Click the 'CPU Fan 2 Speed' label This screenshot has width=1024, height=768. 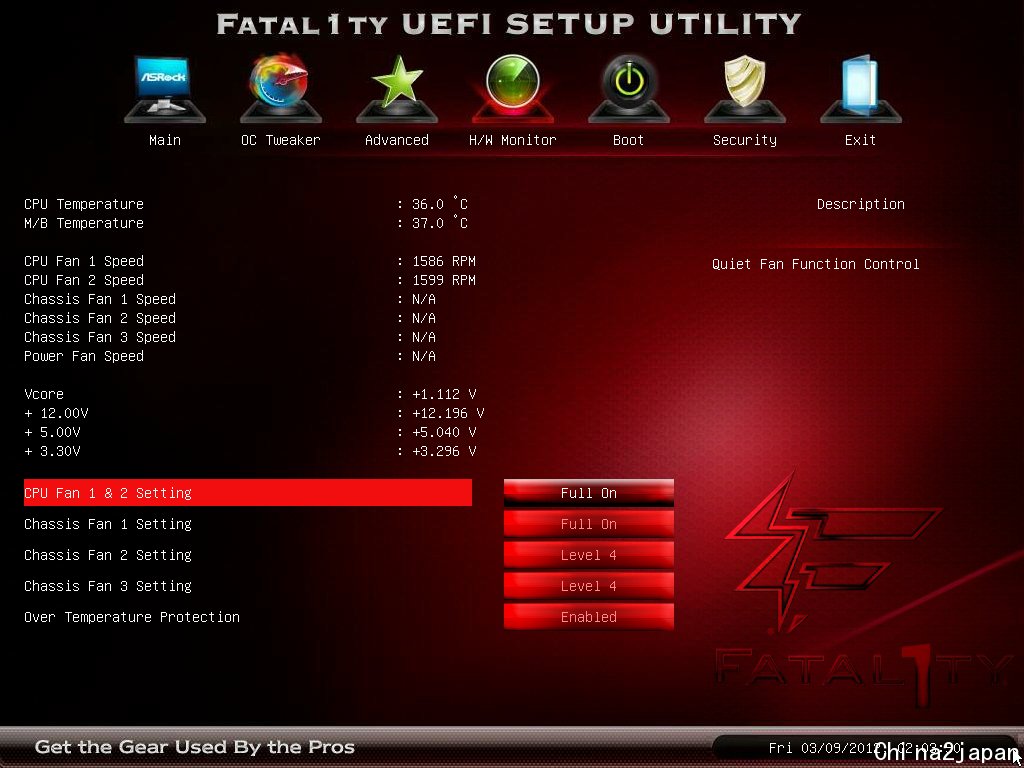tap(84, 280)
